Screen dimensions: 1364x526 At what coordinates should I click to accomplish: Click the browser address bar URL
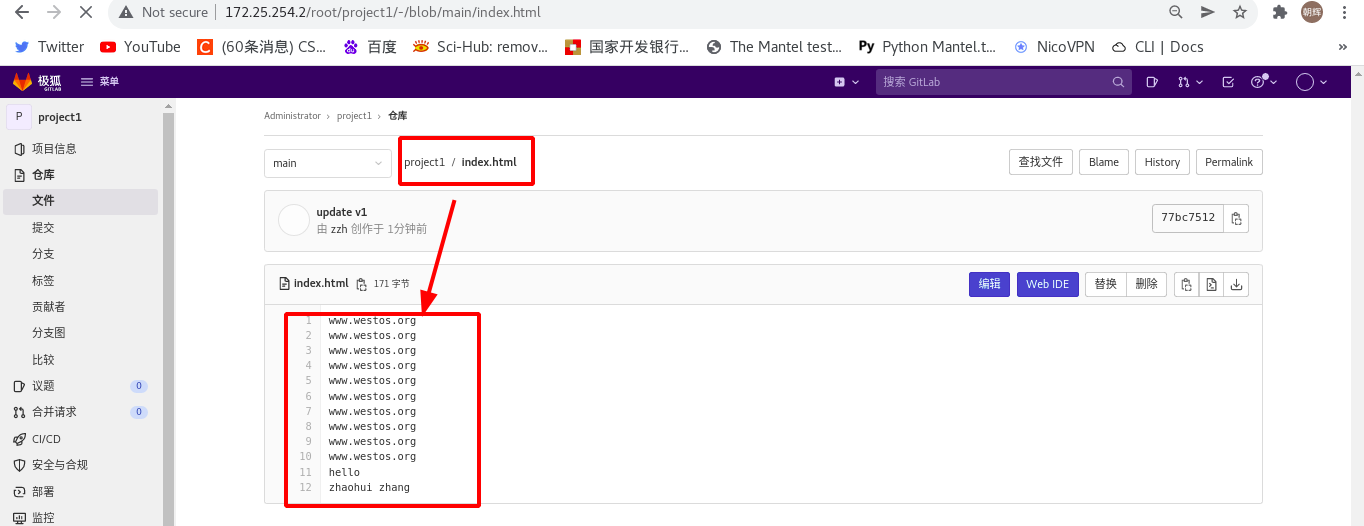pos(382,12)
